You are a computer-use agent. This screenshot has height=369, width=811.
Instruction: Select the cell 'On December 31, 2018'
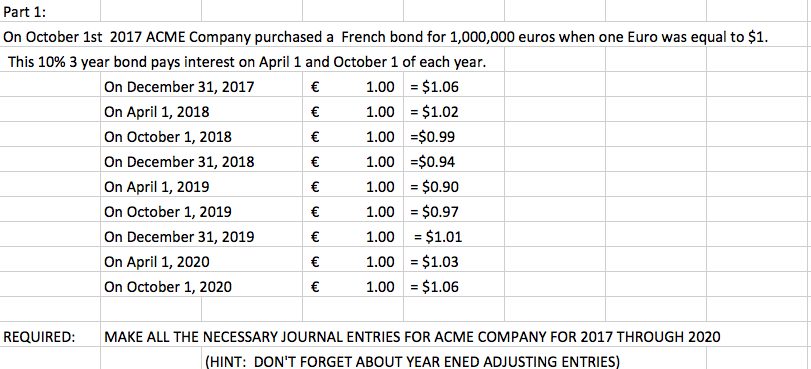[x=179, y=162]
